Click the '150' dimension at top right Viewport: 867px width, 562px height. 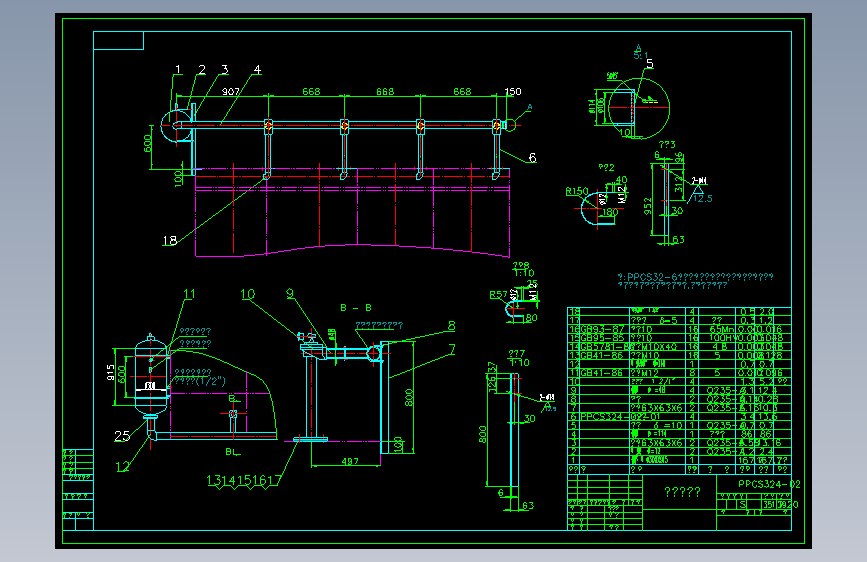click(x=513, y=91)
